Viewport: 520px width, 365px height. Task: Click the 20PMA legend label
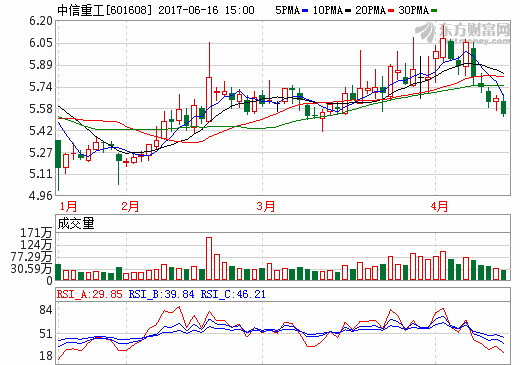tap(370, 10)
